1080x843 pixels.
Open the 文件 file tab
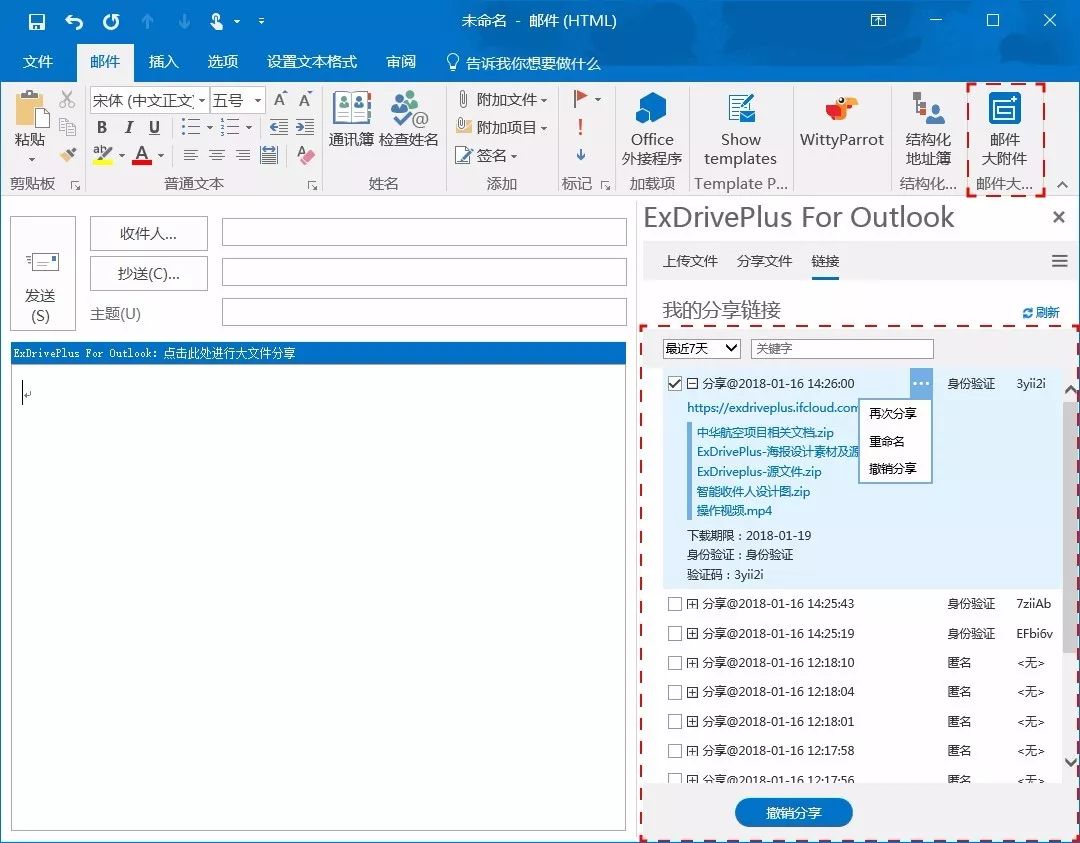38,62
